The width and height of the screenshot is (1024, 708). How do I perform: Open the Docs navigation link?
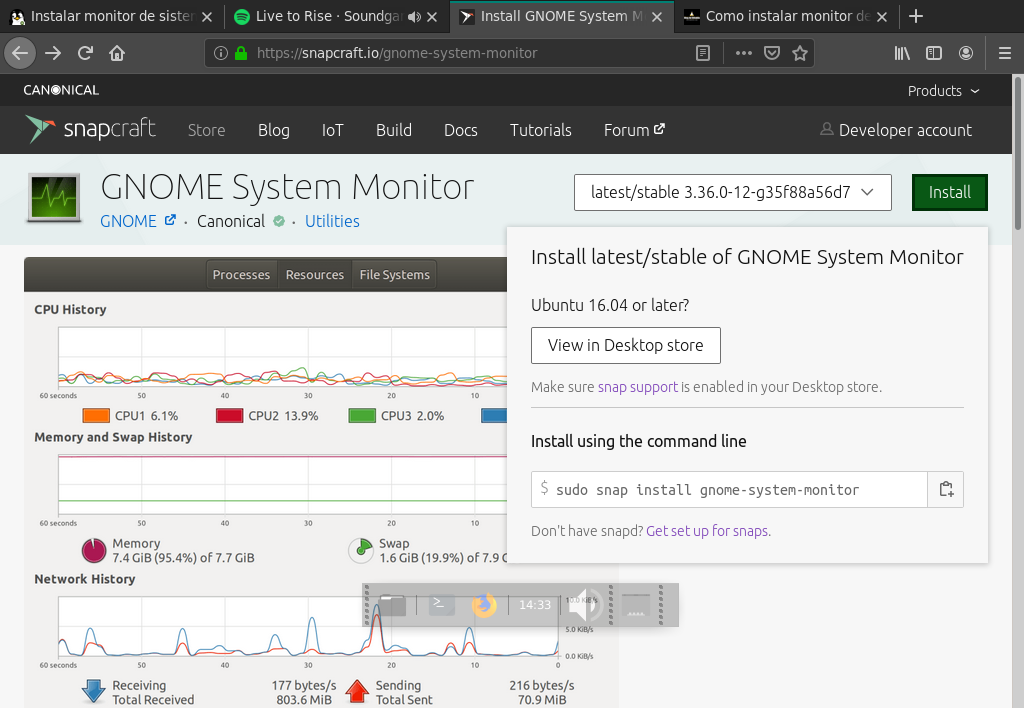pos(460,130)
